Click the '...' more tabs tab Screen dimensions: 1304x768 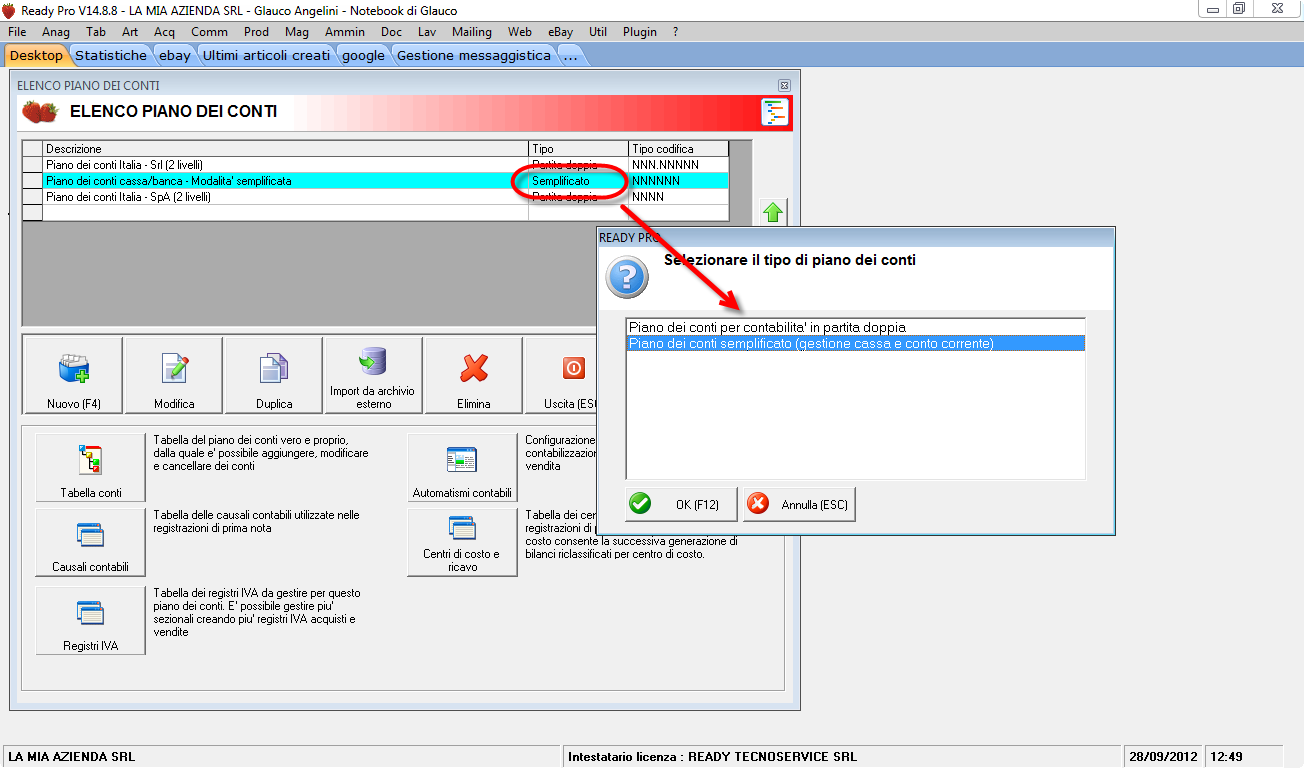click(571, 55)
